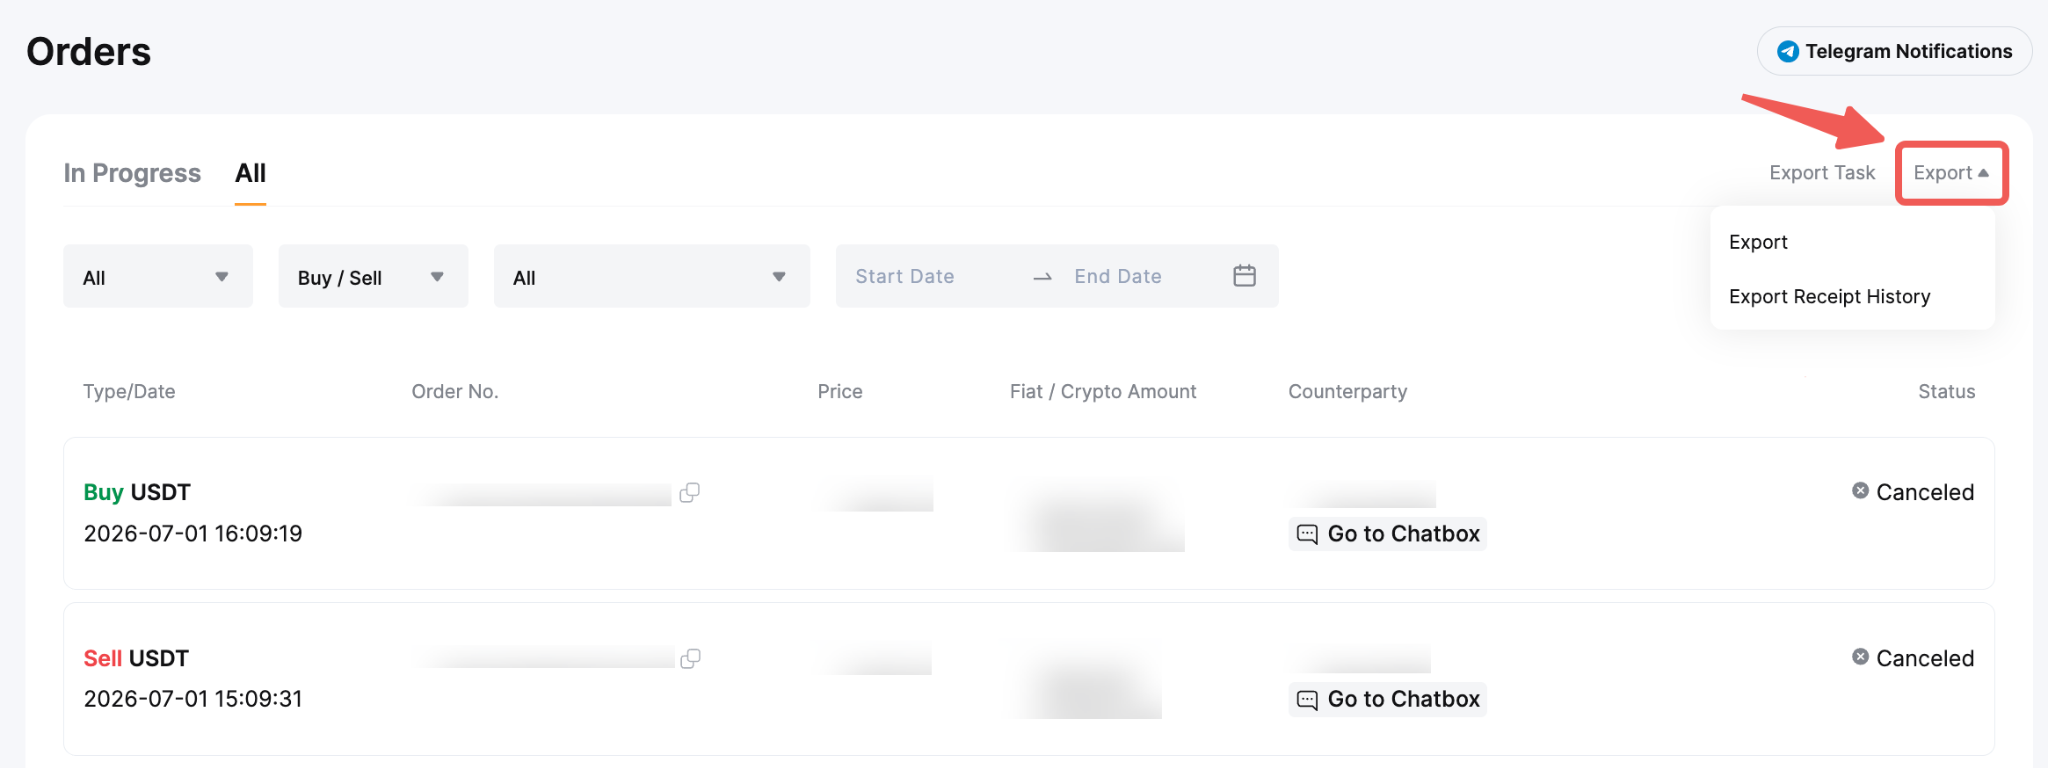2048x768 pixels.
Task: Click the Telegram icon in Notifications button
Action: click(1788, 51)
